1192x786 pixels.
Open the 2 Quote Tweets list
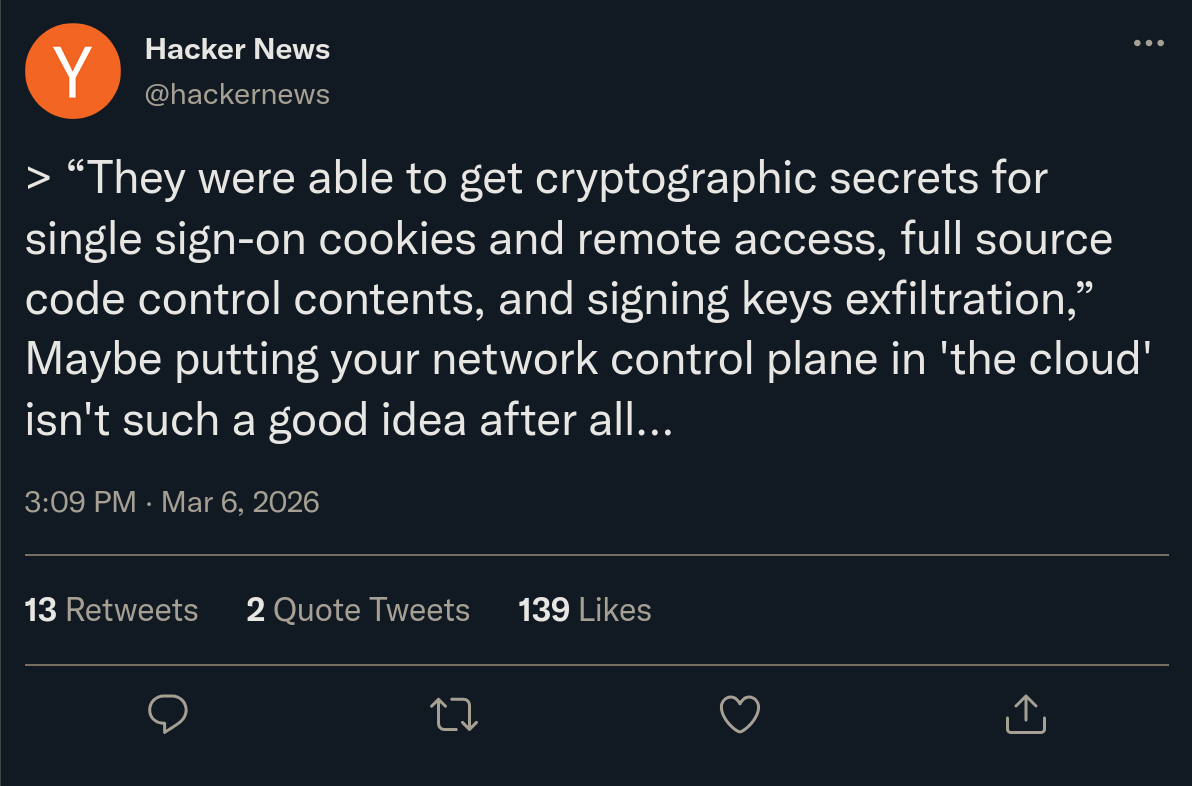[358, 610]
